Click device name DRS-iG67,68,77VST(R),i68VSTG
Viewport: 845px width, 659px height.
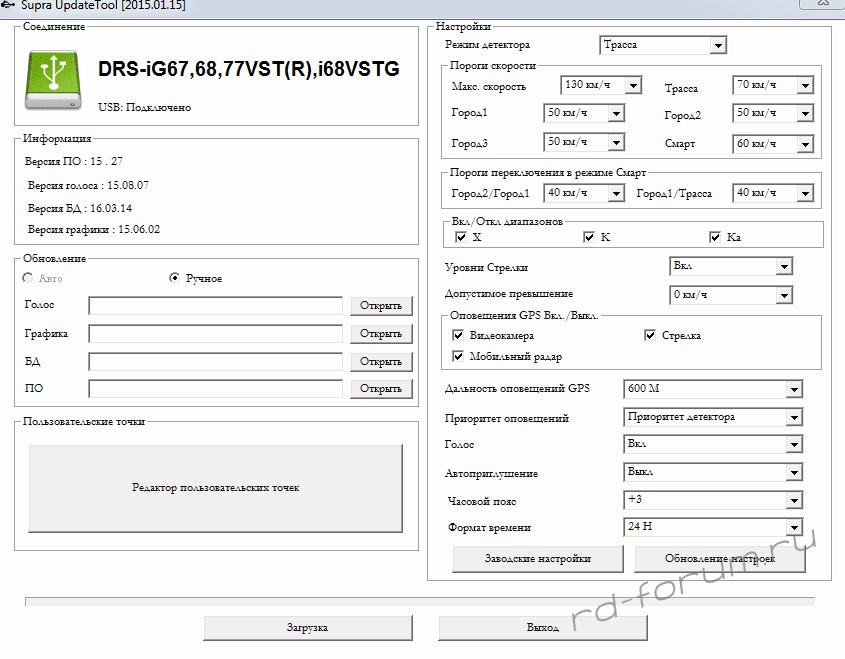coord(248,69)
